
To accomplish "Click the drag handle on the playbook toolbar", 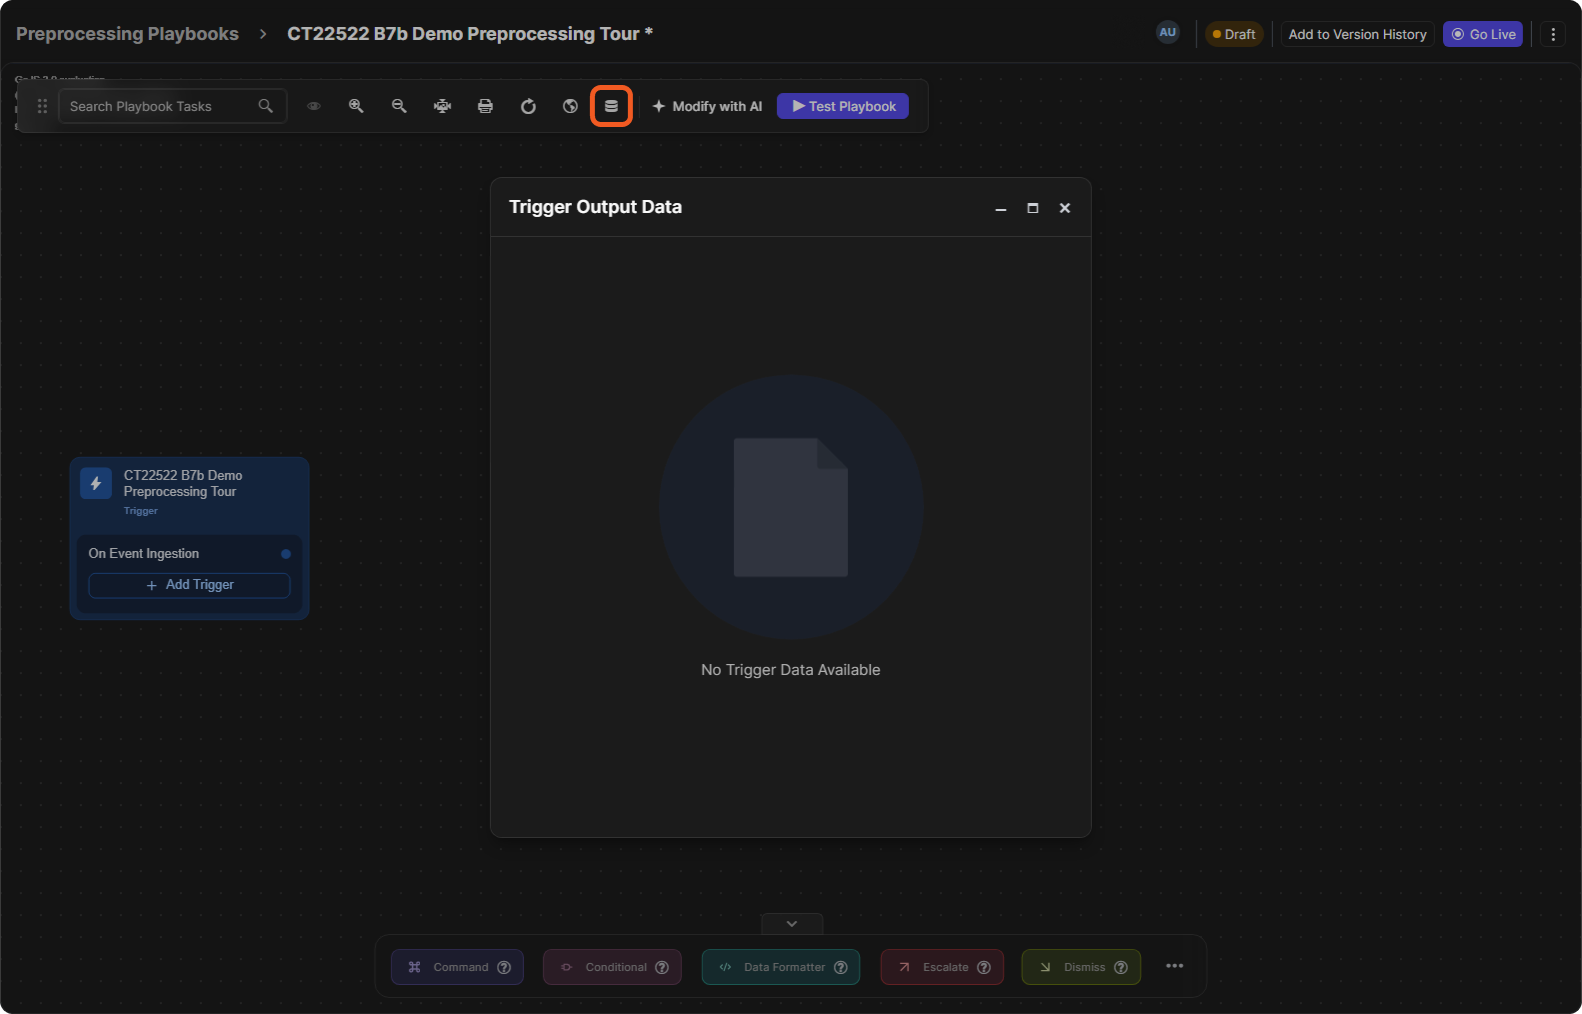I will 42,106.
